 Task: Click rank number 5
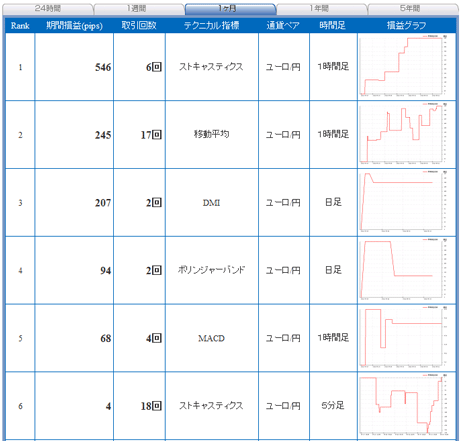pos(20,338)
